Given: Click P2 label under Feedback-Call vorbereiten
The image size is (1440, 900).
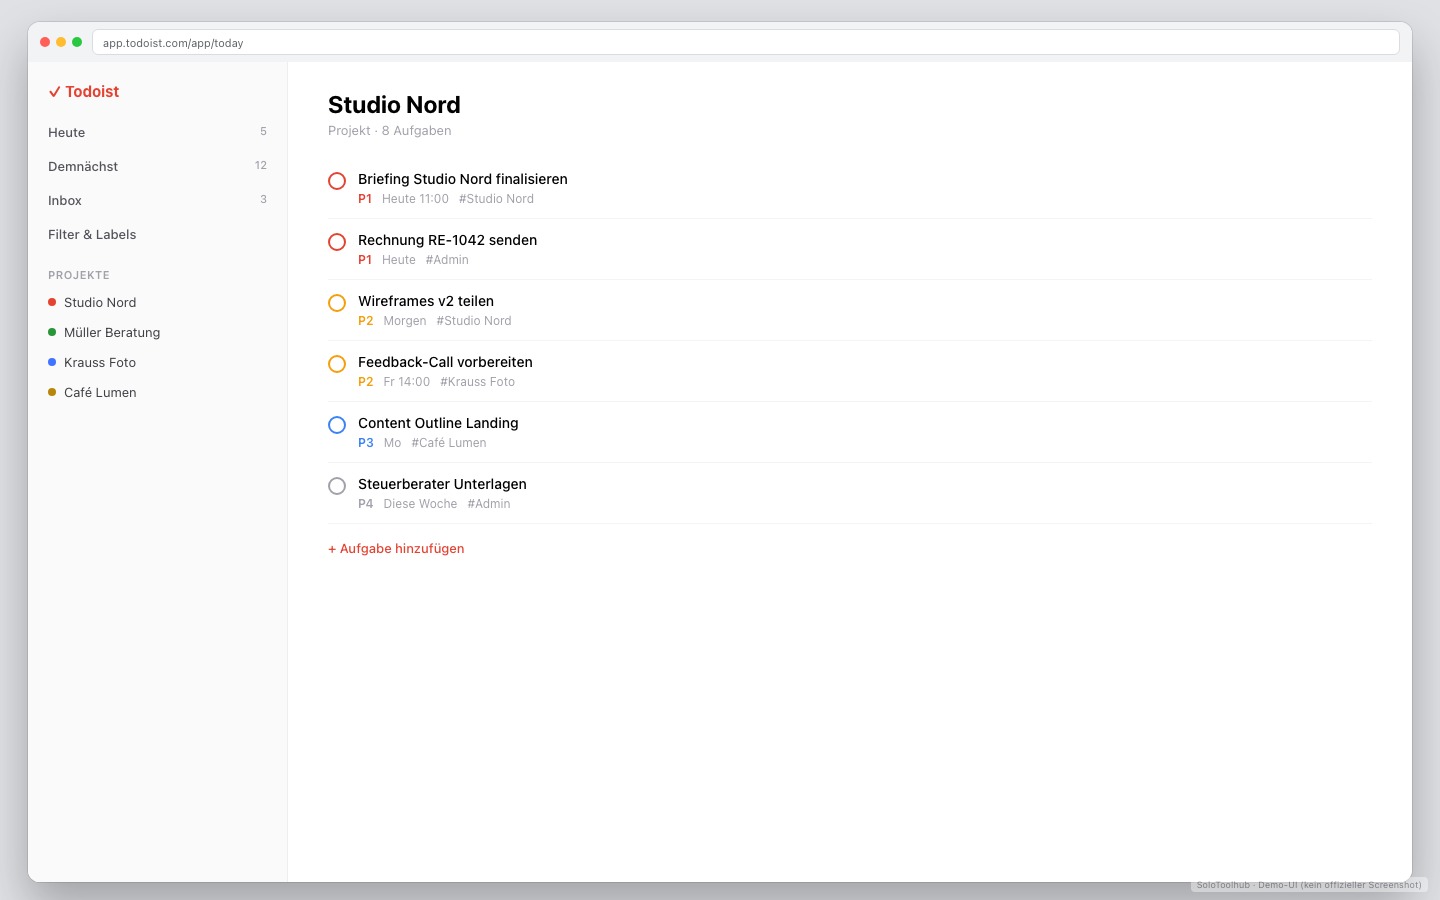Looking at the screenshot, I should [366, 382].
